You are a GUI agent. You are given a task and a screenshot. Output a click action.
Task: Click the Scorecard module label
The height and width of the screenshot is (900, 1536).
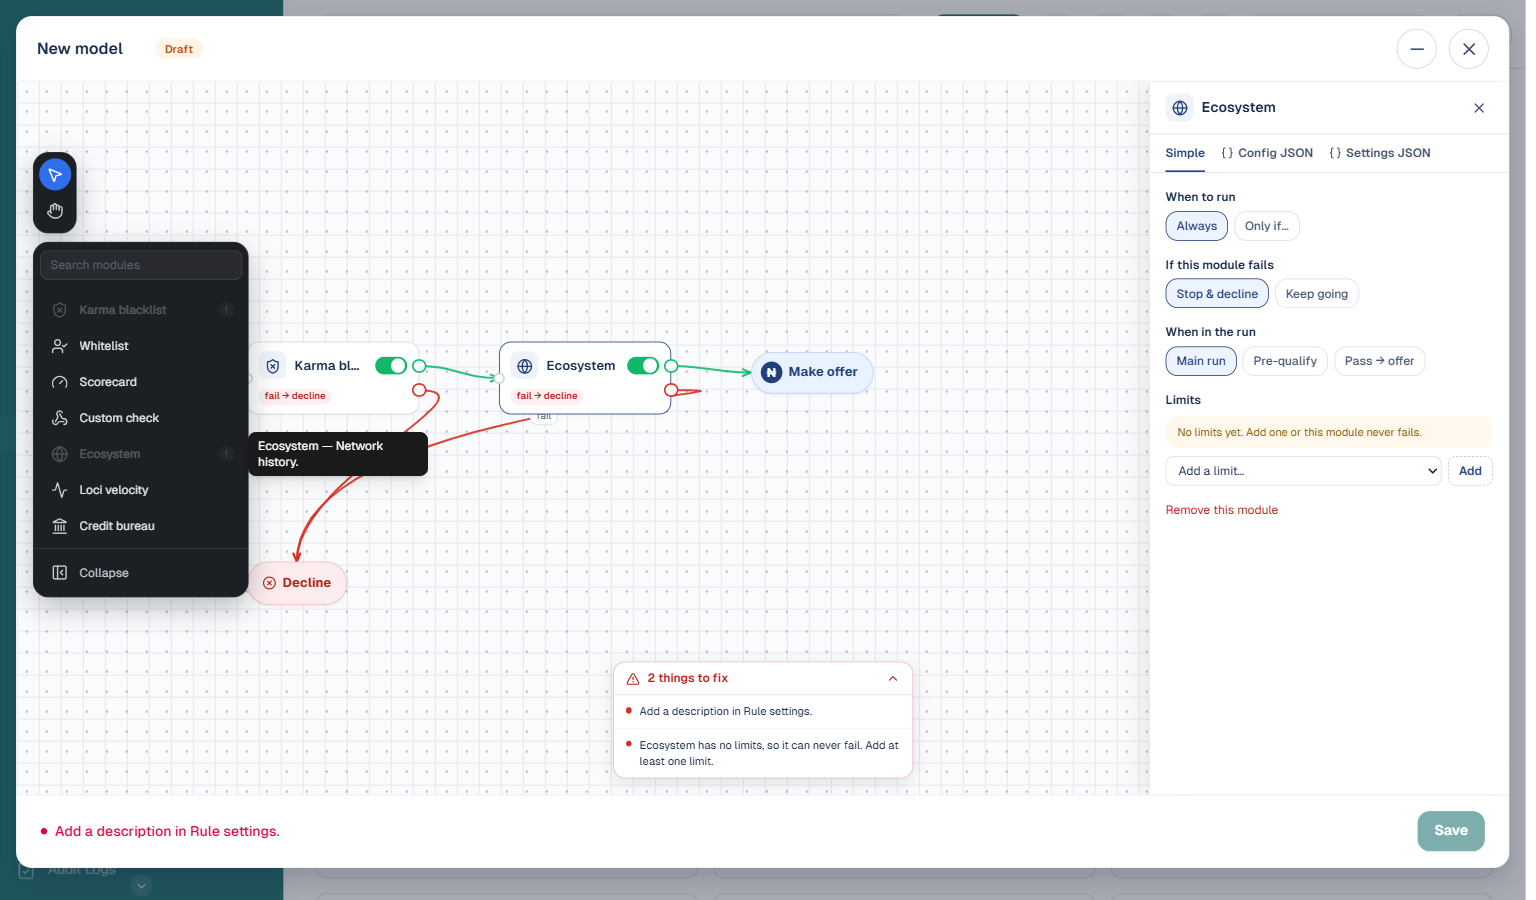pos(108,382)
